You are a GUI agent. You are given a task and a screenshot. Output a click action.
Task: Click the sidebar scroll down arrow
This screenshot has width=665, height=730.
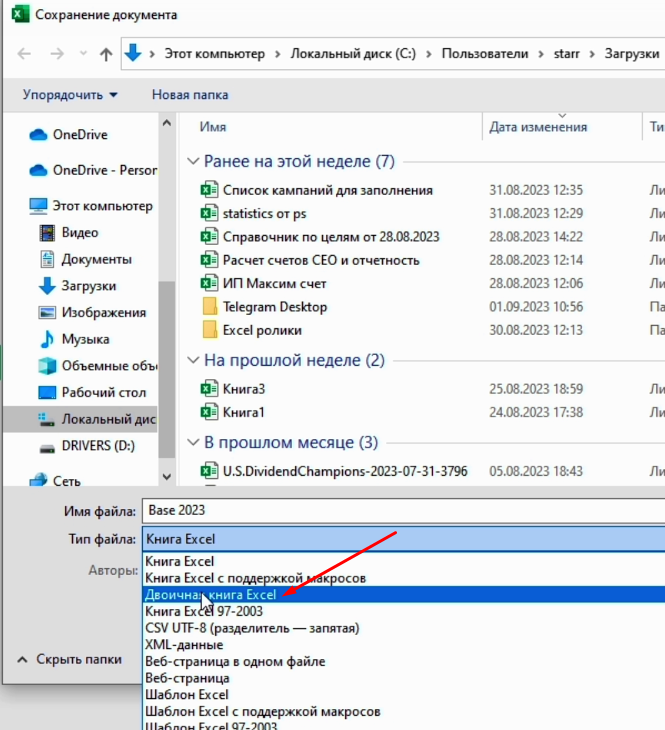[x=167, y=477]
